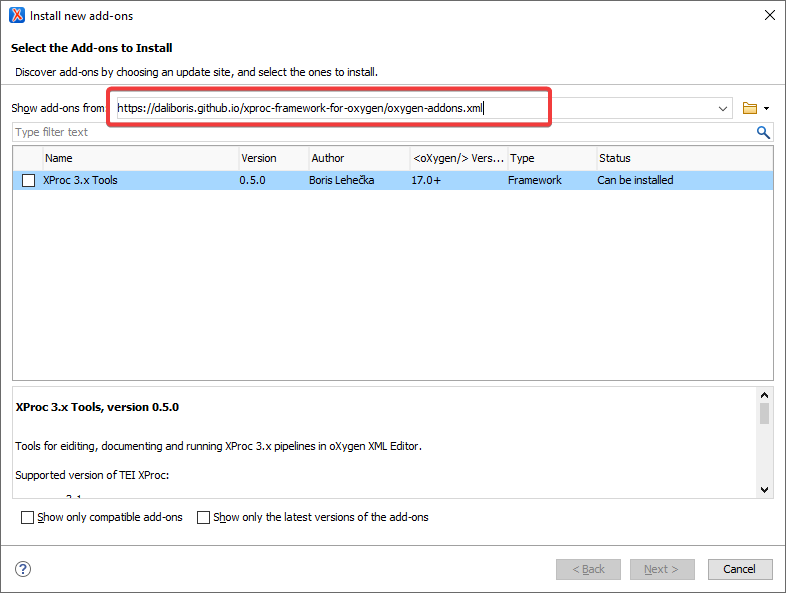Image resolution: width=786 pixels, height=593 pixels.
Task: Click the description scroll down arrow
Action: [764, 490]
